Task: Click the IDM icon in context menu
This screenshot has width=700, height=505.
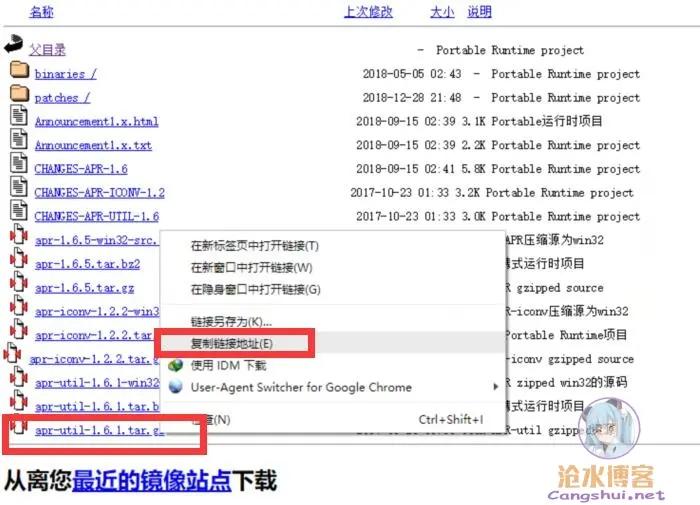Action: click(x=176, y=365)
